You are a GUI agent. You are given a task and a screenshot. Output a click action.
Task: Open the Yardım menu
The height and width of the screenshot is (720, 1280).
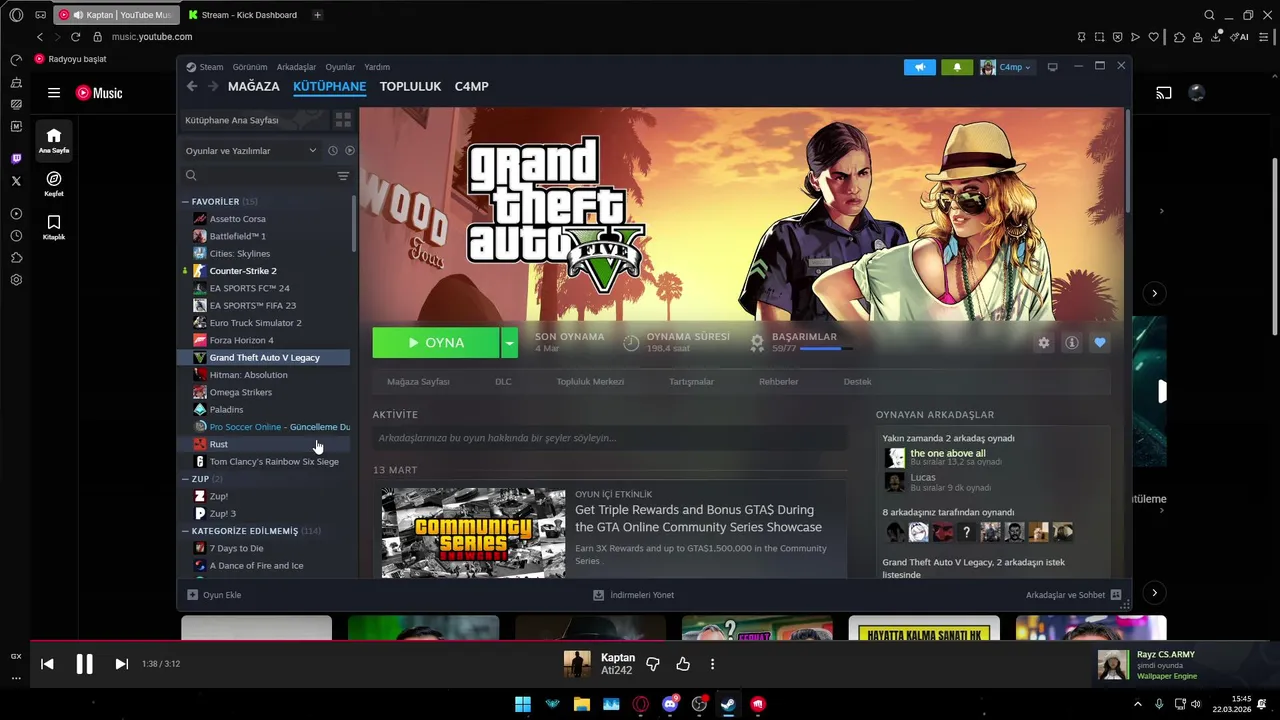(377, 67)
